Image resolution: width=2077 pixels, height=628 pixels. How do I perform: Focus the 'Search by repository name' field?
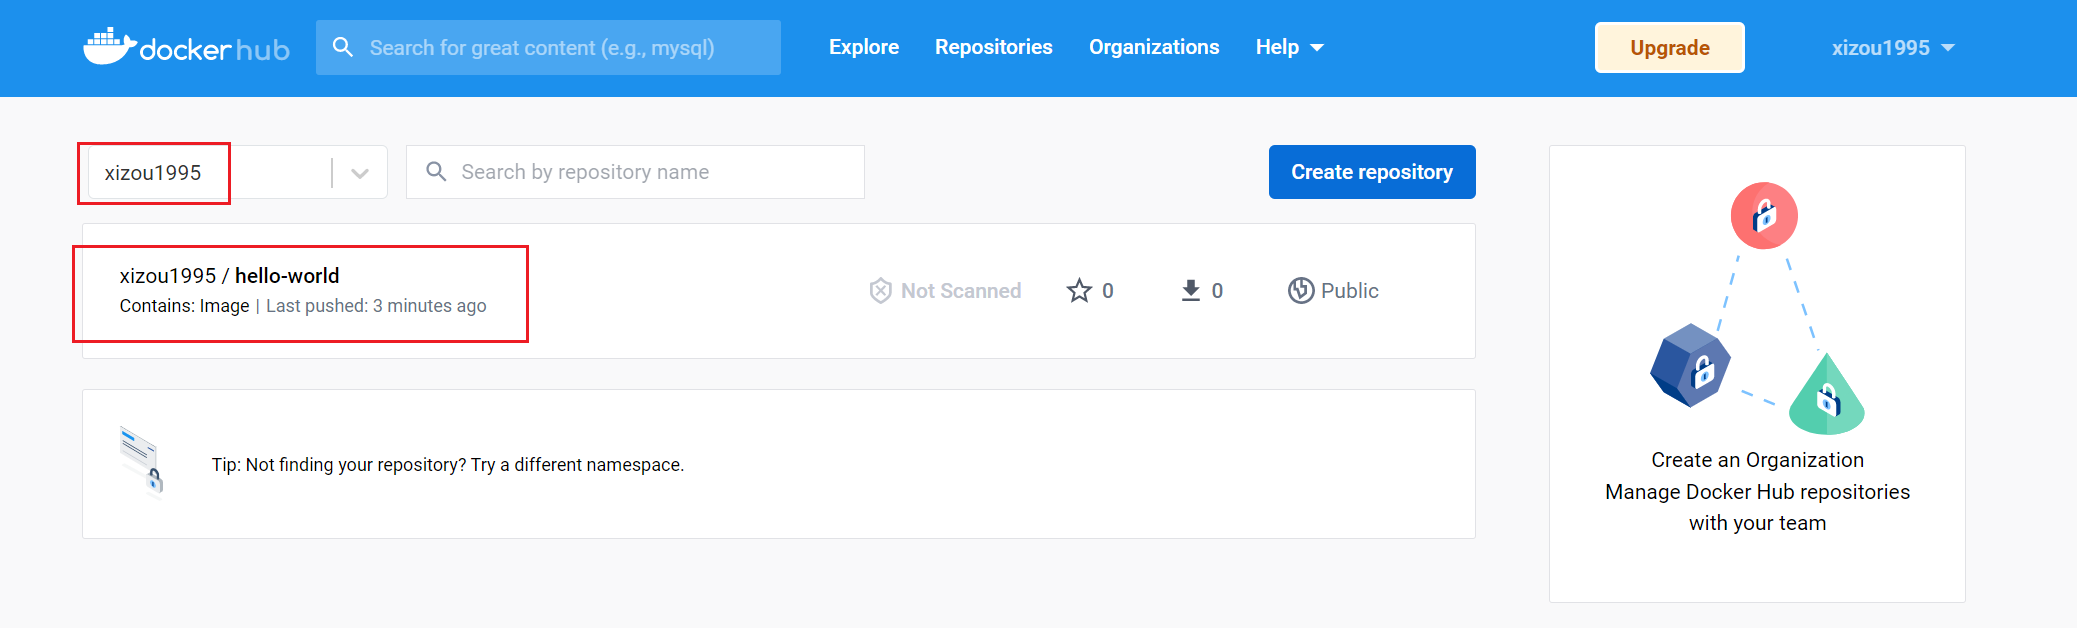tap(635, 172)
